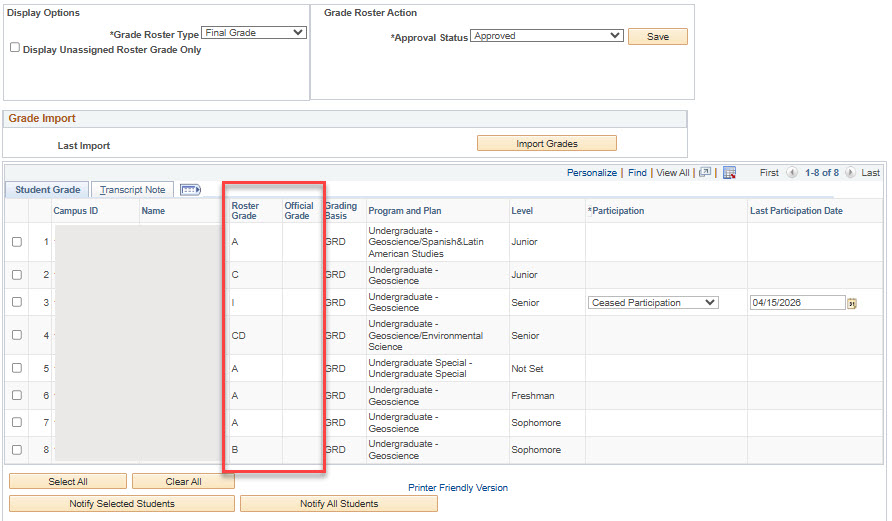Sort by Level column header

click(522, 210)
